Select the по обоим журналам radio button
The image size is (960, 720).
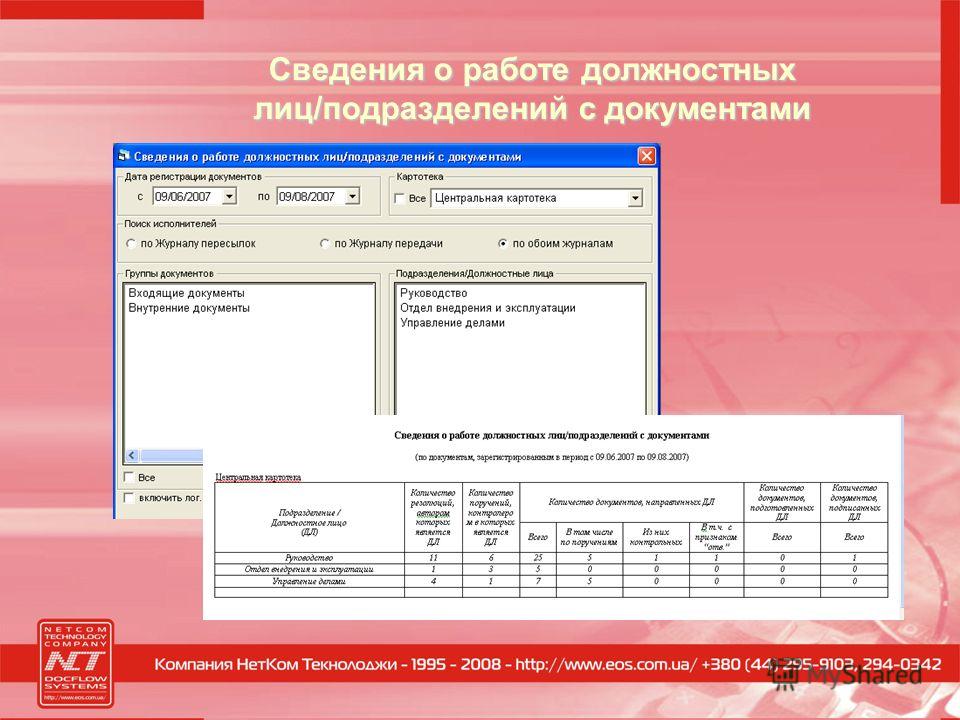[x=503, y=244]
